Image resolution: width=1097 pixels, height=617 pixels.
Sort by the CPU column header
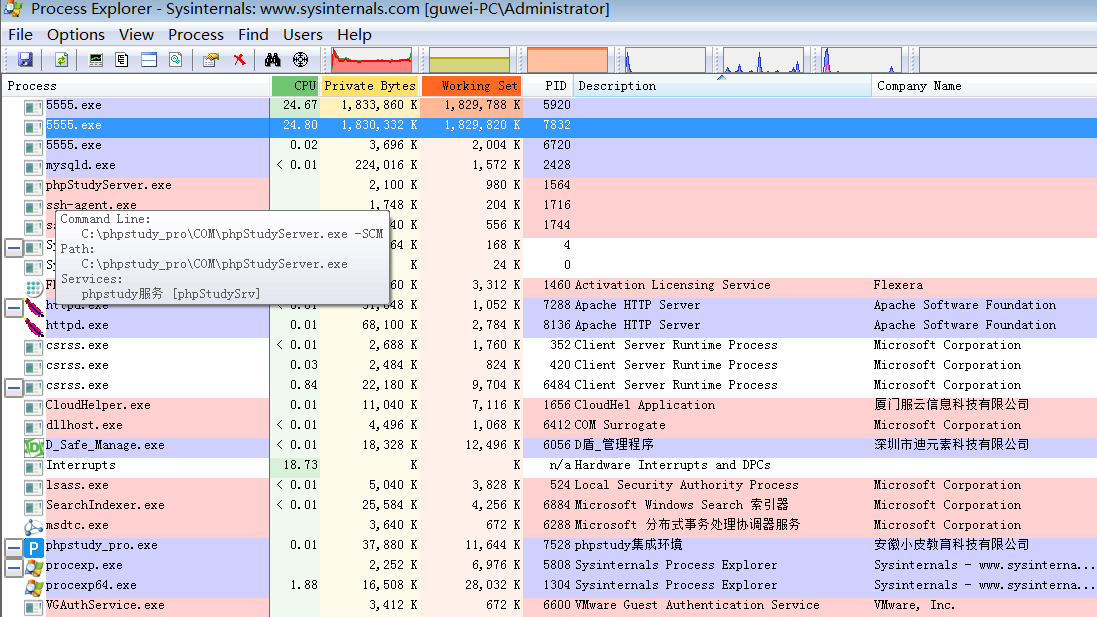pos(296,86)
